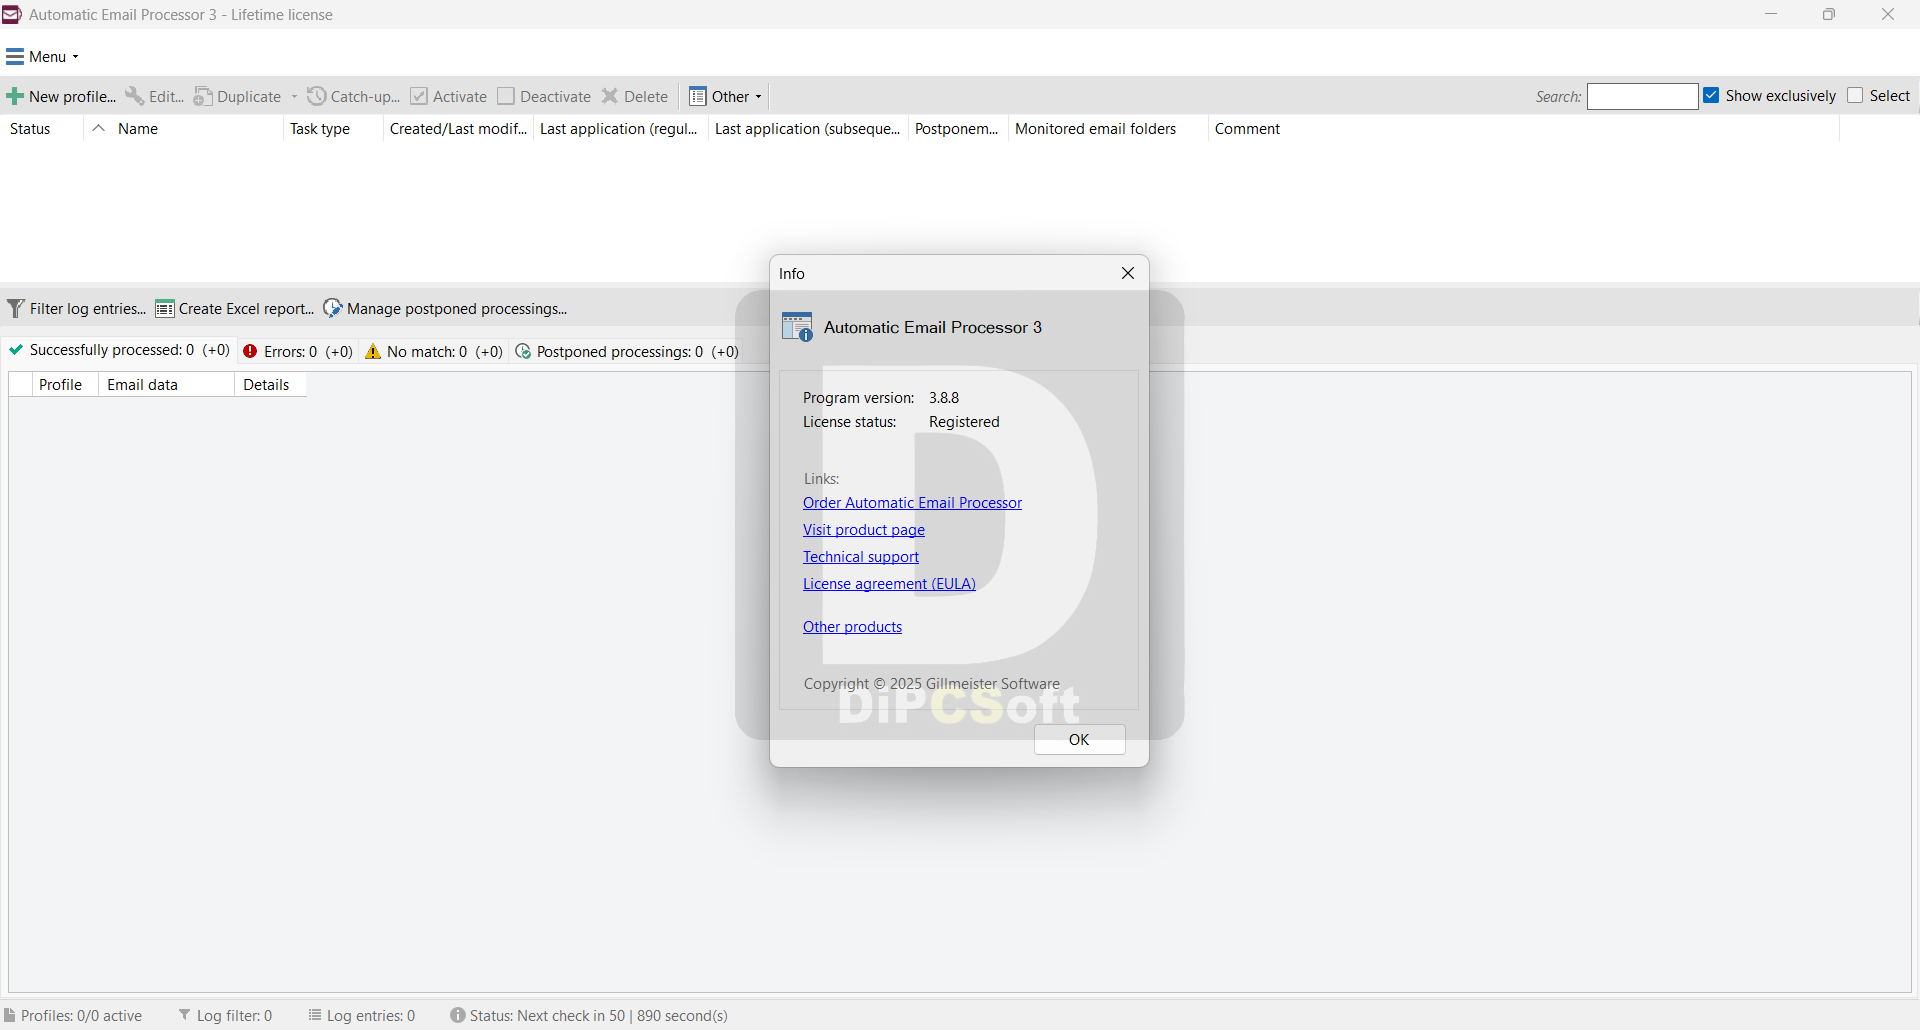Click the Create Excel report icon
This screenshot has height=1030, width=1920.
point(165,308)
